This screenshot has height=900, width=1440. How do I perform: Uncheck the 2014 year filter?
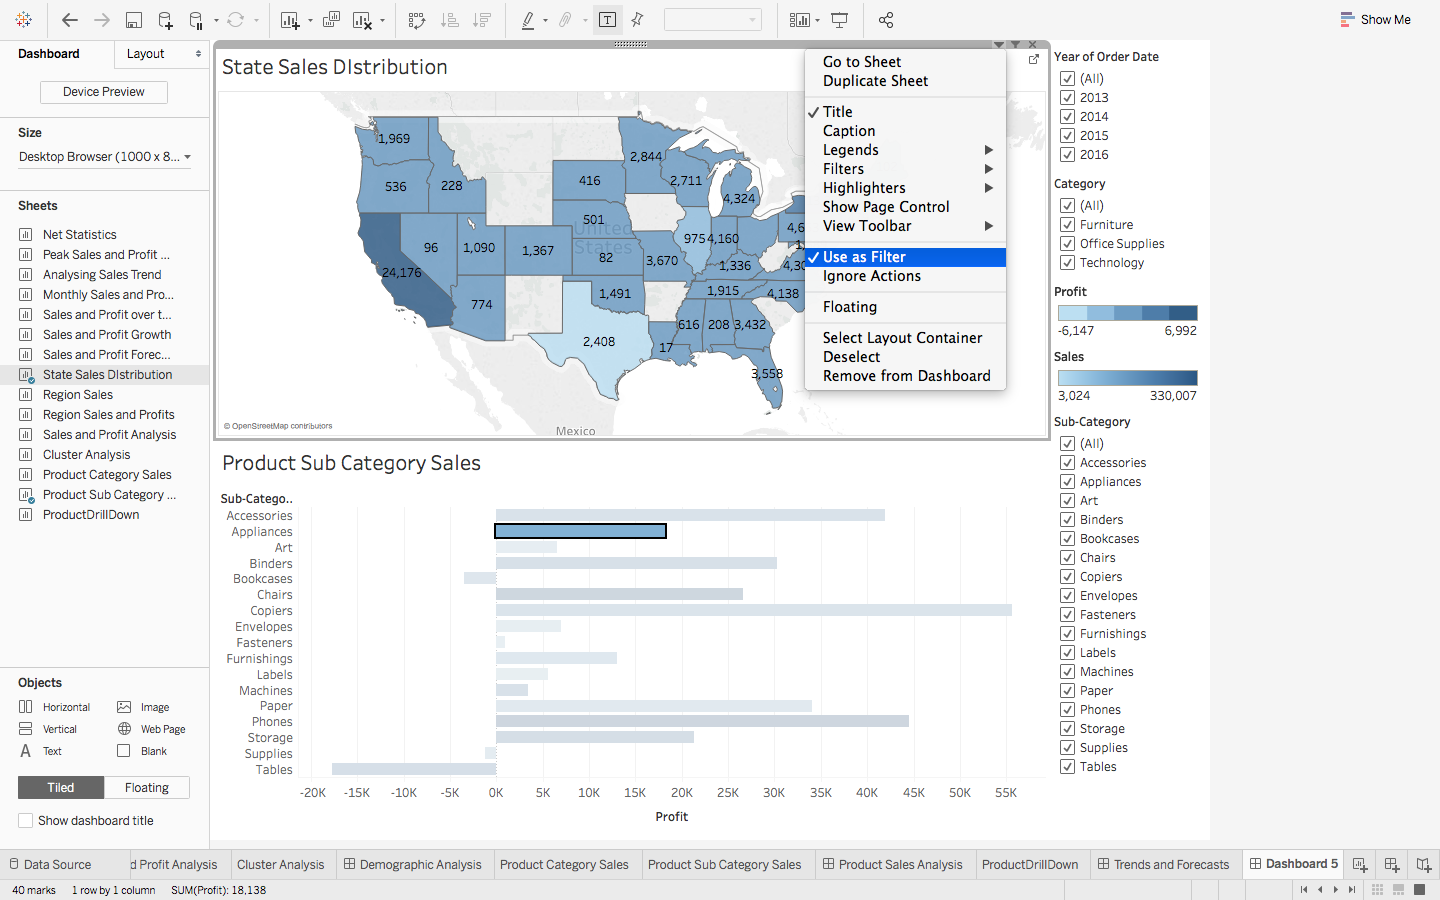coord(1067,117)
